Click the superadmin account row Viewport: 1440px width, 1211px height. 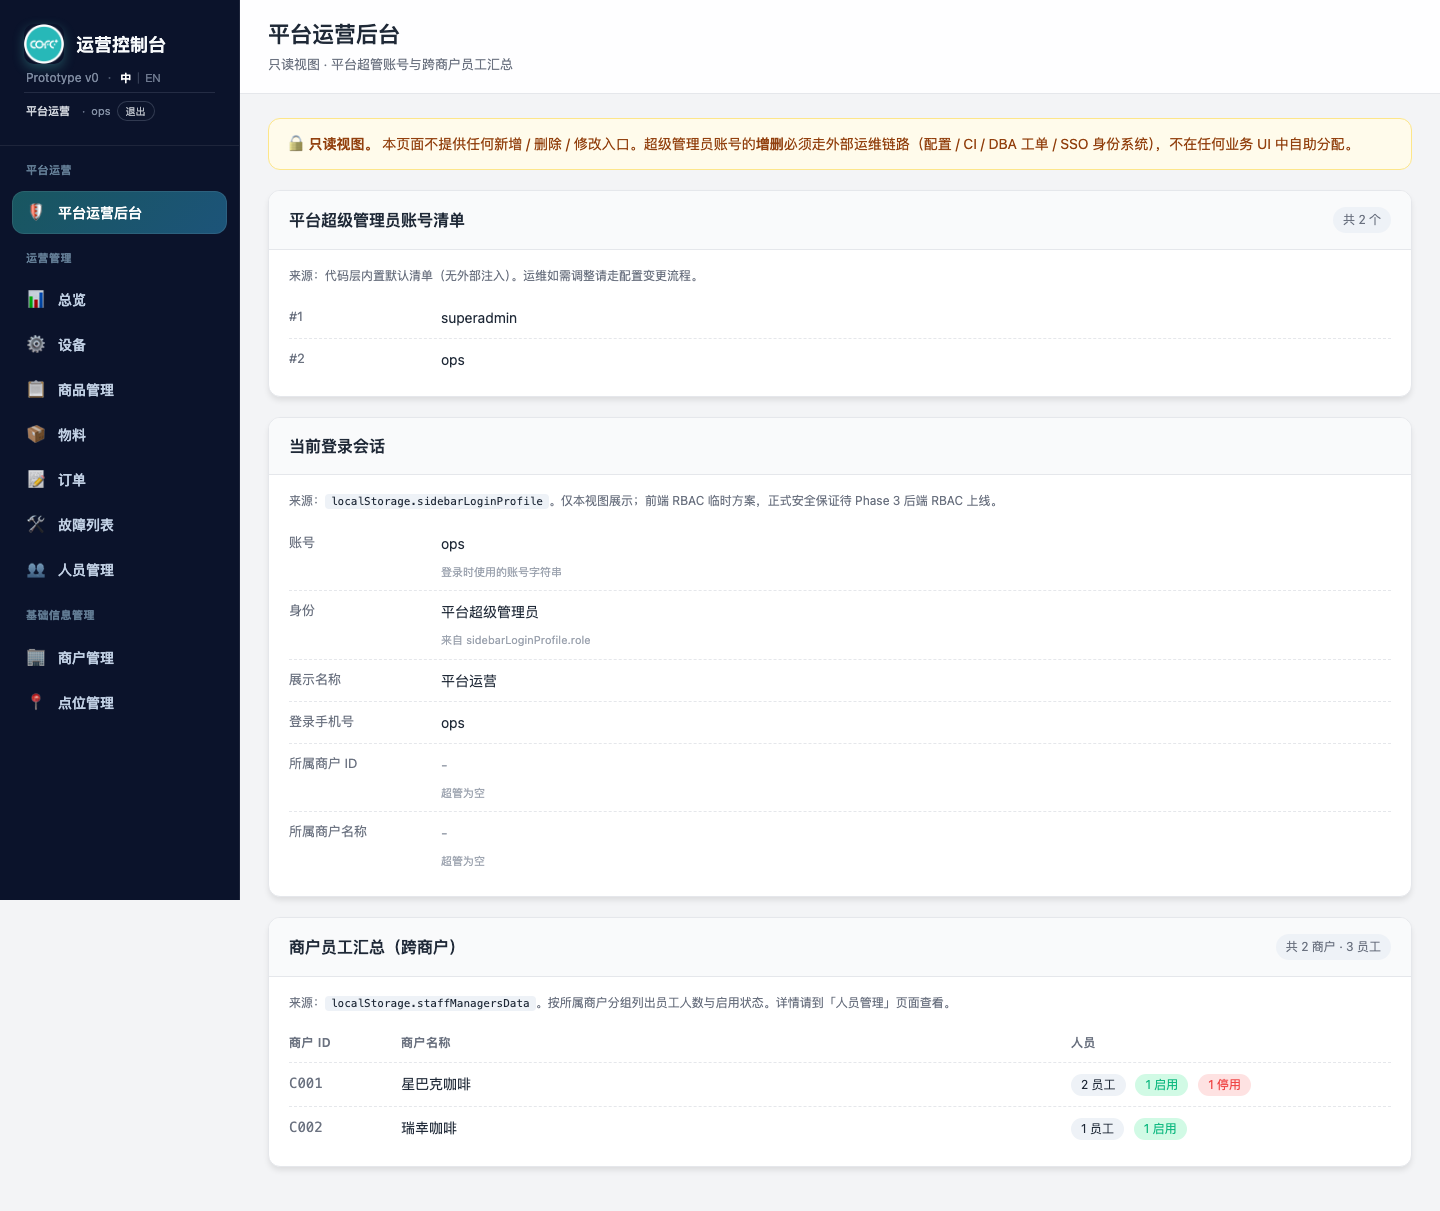click(840, 318)
